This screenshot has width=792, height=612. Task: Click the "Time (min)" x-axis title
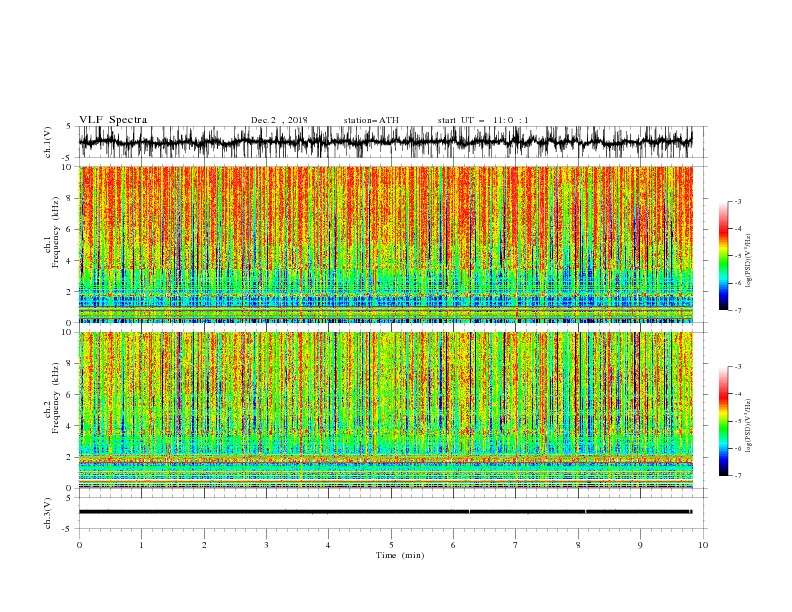pyautogui.click(x=400, y=555)
